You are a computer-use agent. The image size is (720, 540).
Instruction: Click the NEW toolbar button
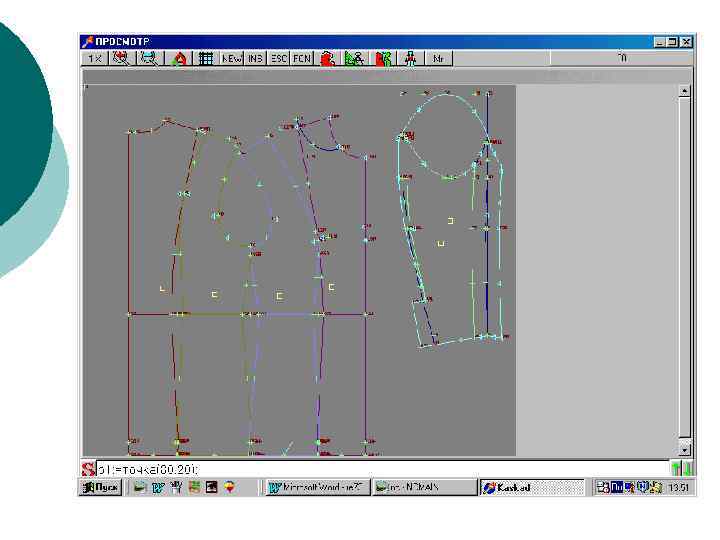[x=231, y=58]
